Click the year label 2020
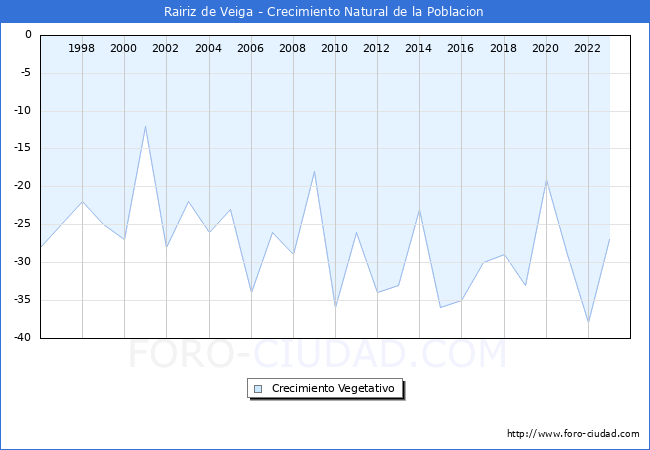Screen dimensions: 650x450 [545, 48]
